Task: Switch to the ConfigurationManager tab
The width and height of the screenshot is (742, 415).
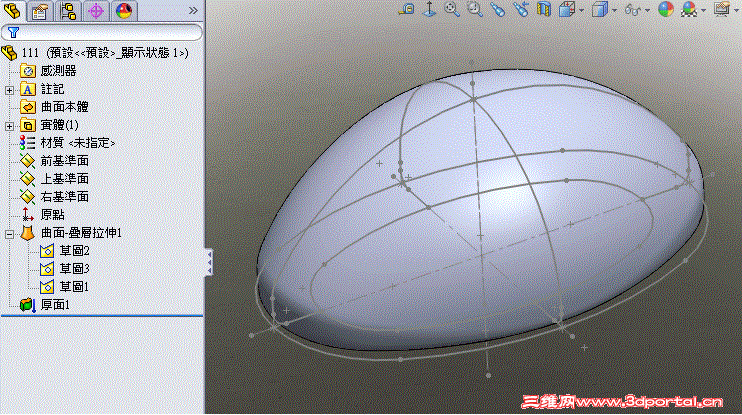Action: pyautogui.click(x=68, y=10)
